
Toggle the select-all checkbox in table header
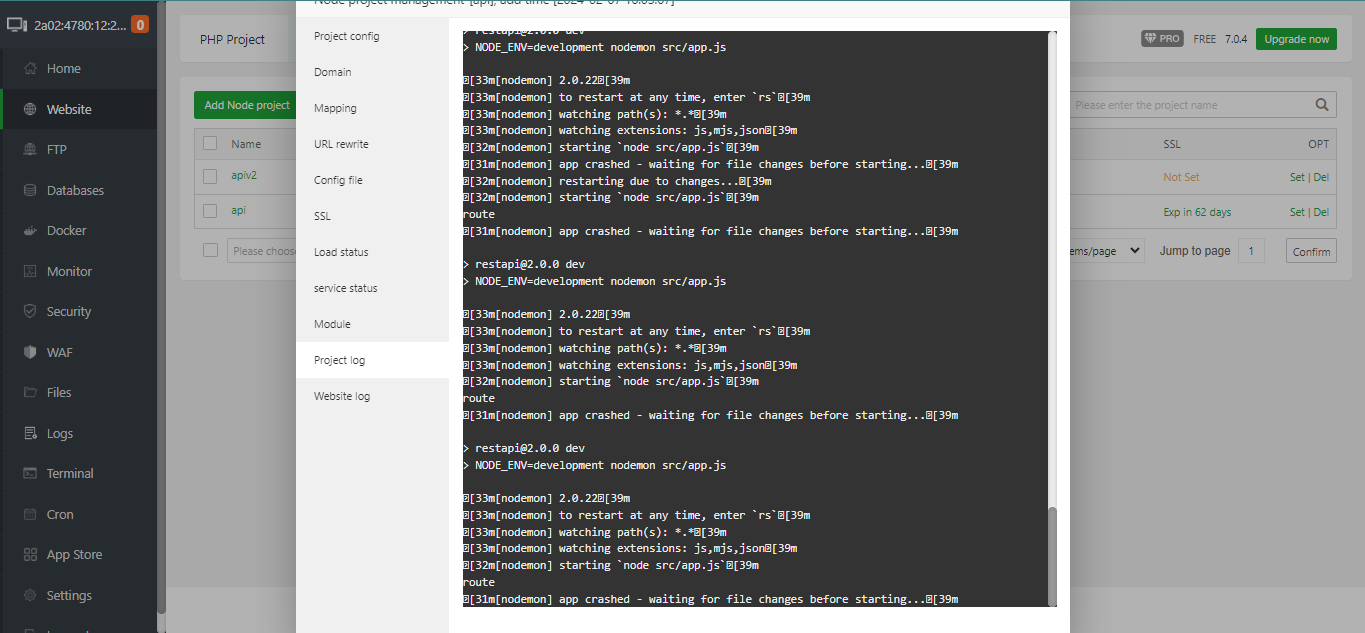point(210,143)
